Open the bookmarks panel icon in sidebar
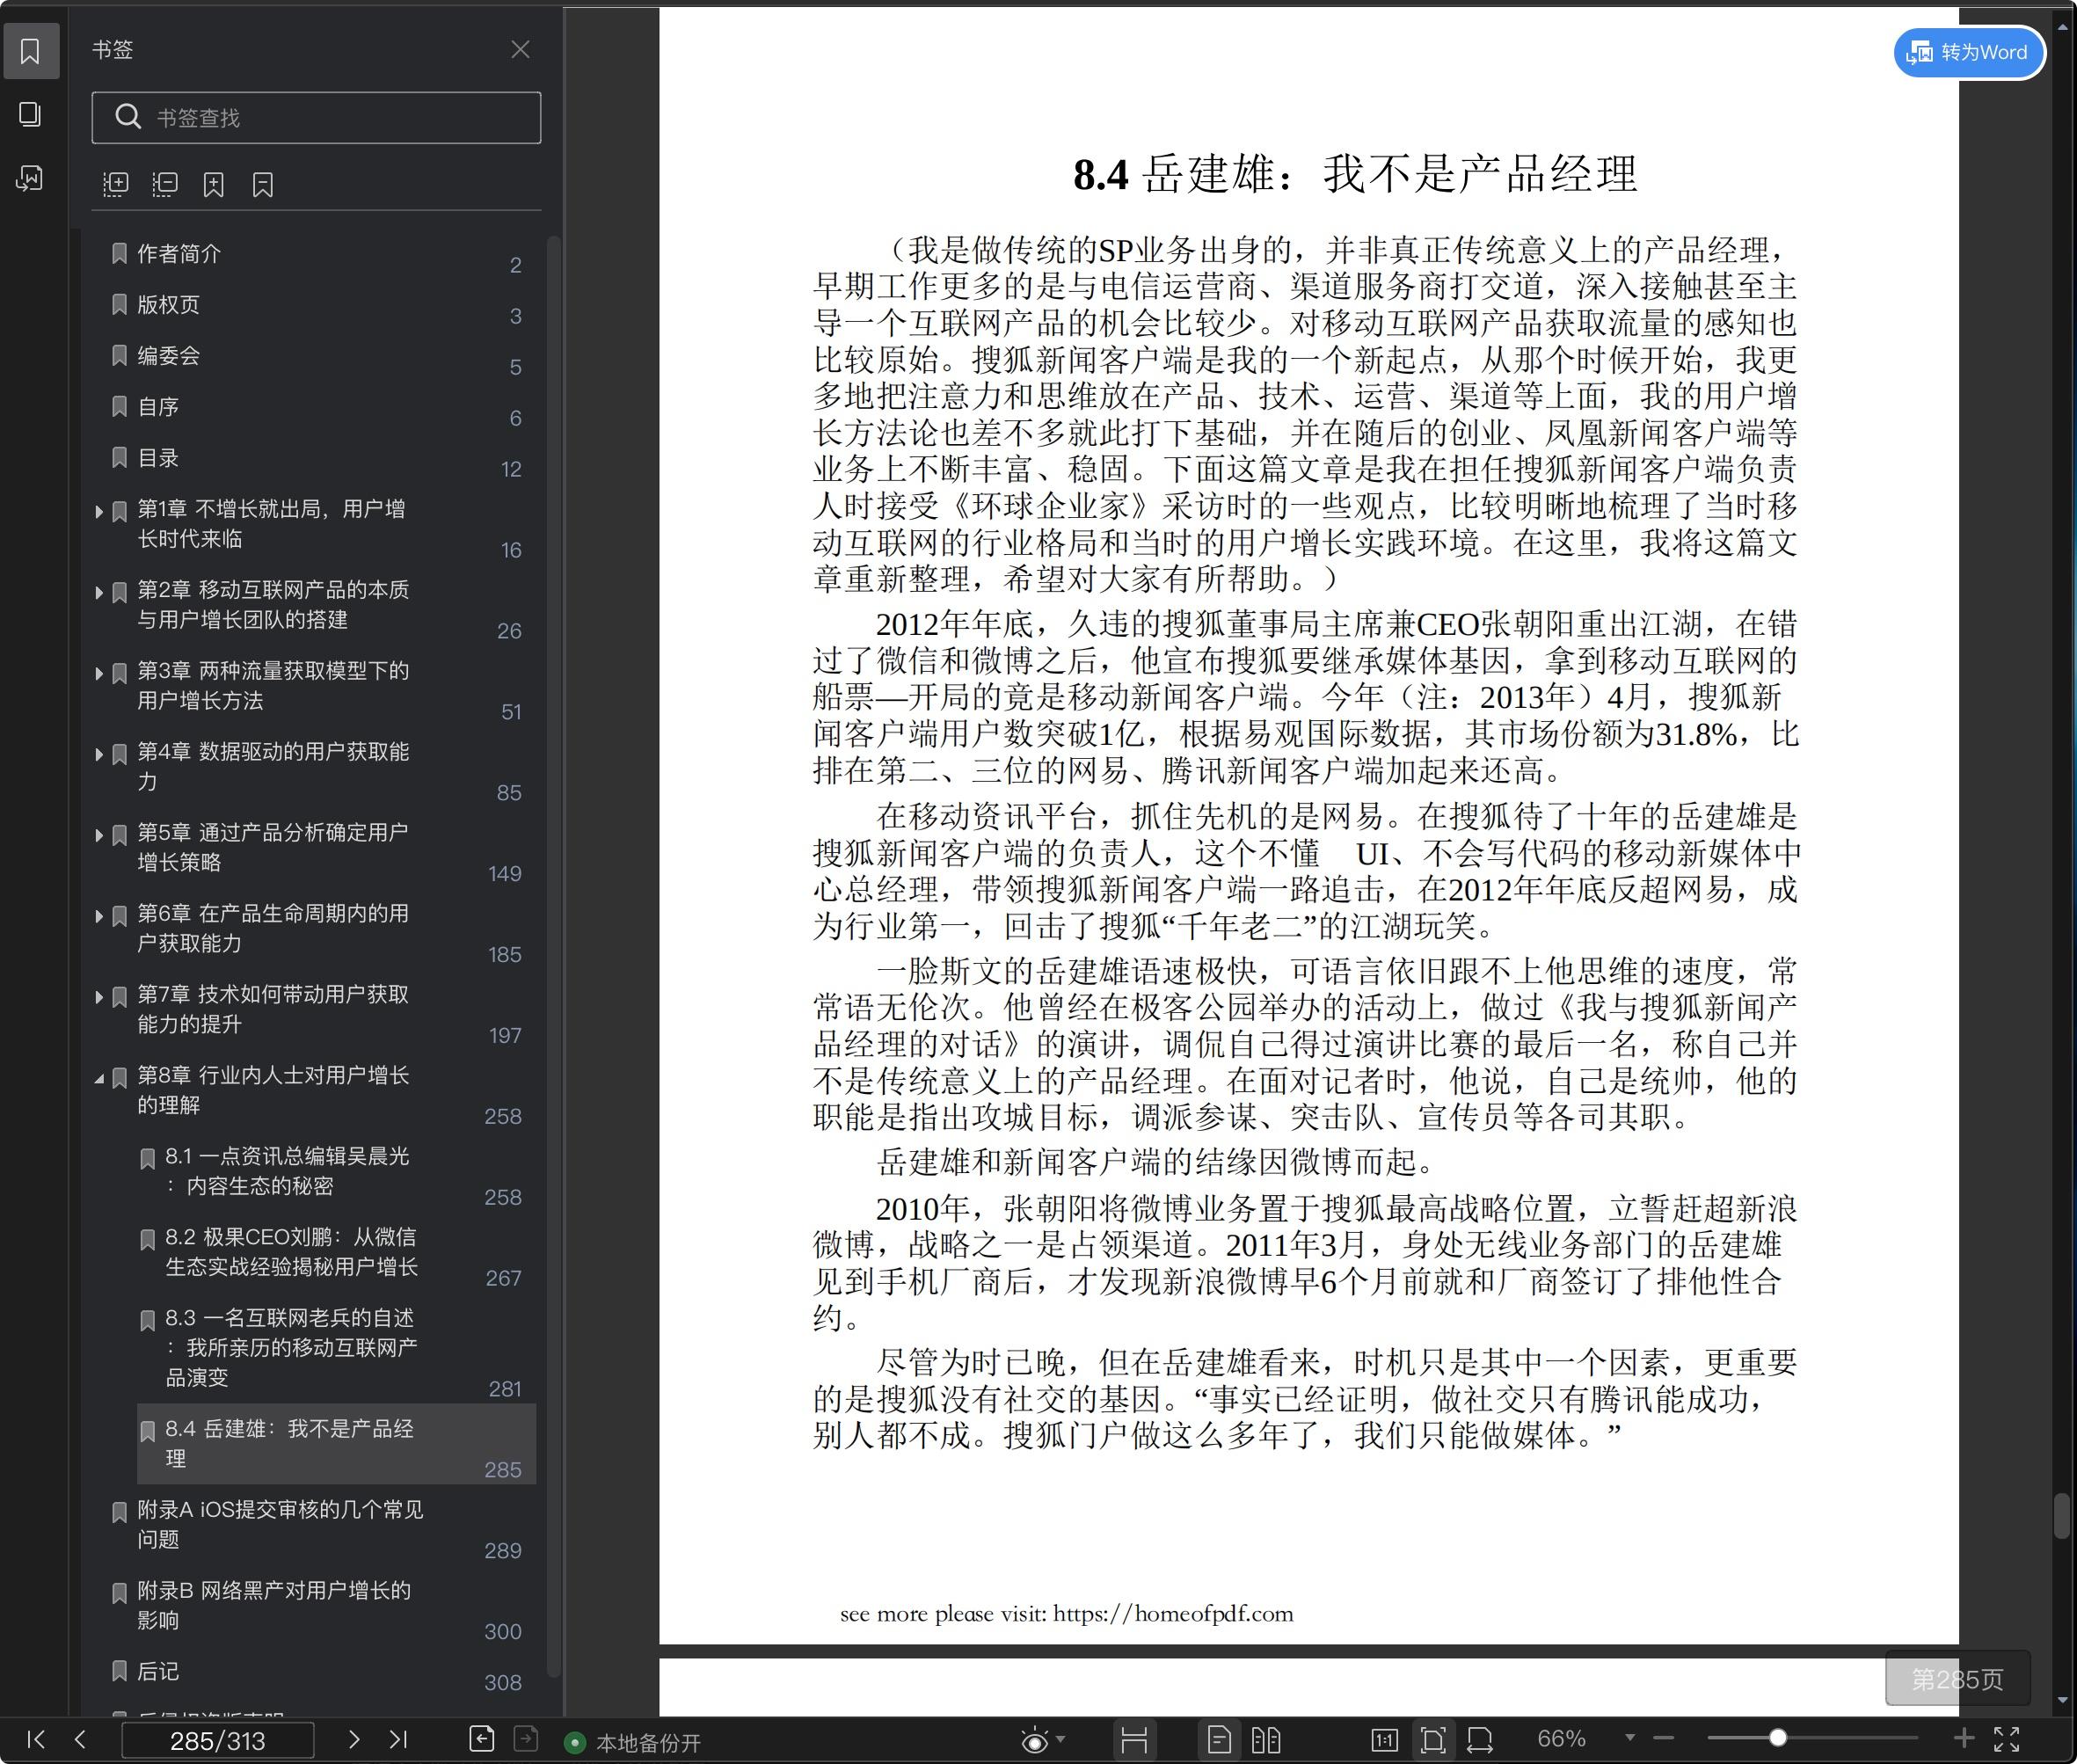This screenshot has height=1764, width=2077. (x=30, y=51)
